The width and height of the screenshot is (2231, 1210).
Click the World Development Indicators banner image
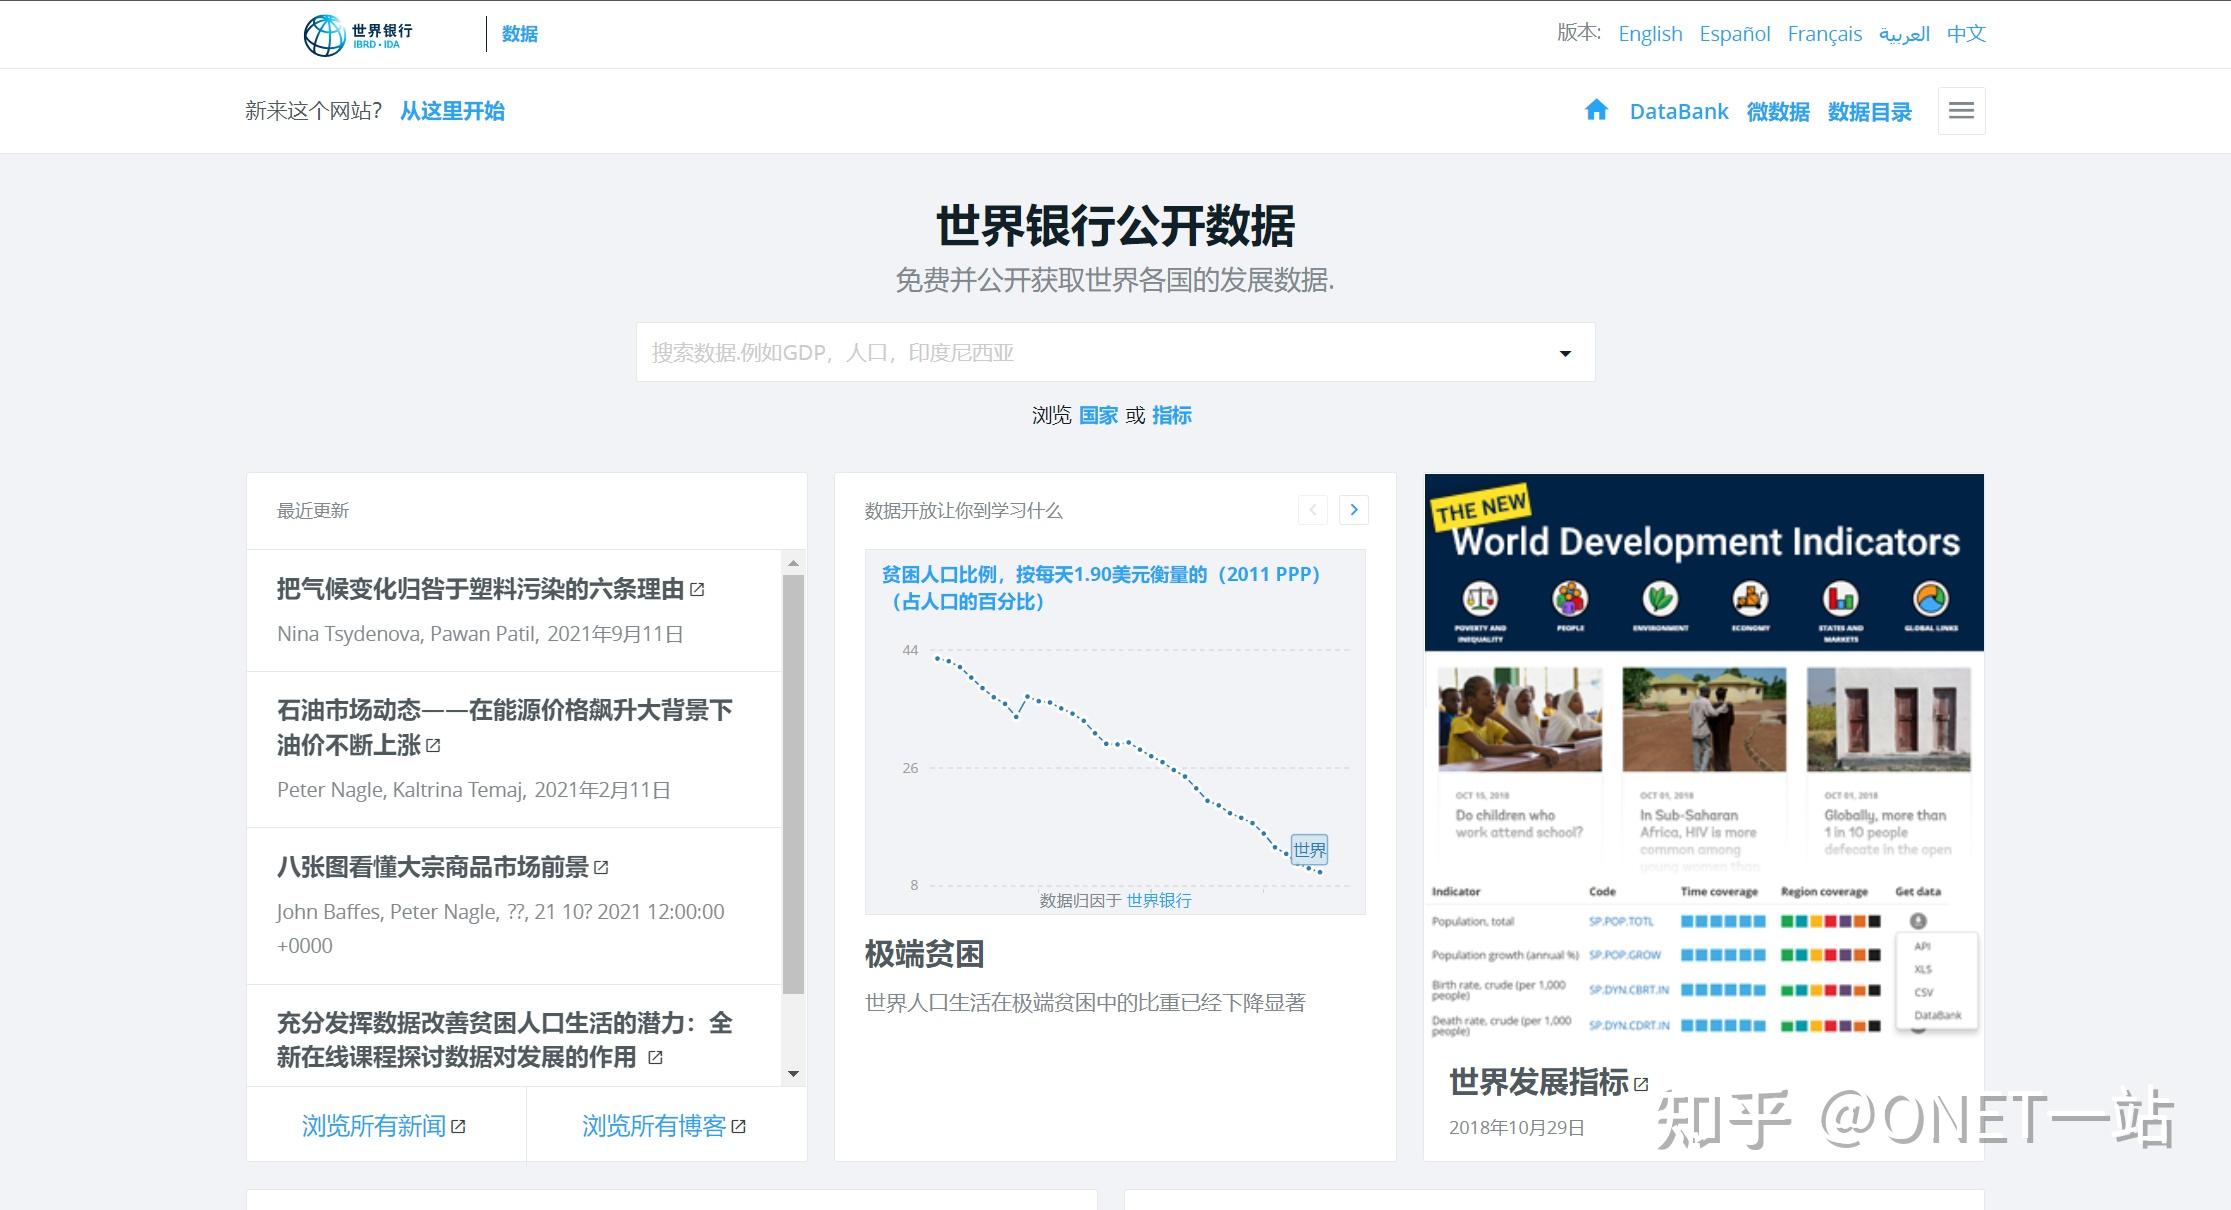1703,563
